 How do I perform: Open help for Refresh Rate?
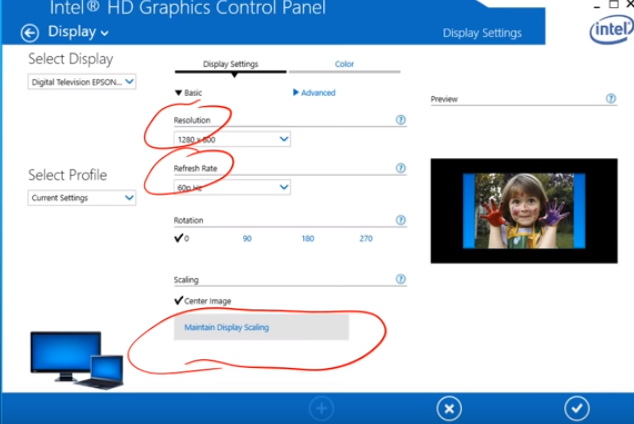click(400, 168)
